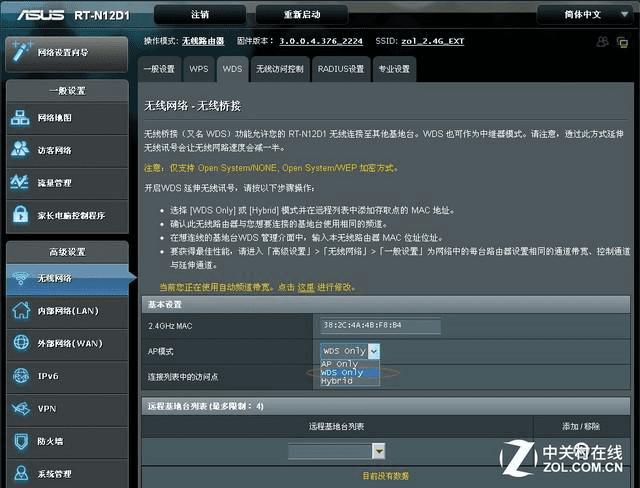Viewport: 640px width, 488px height.
Task: Click the client status users icon top right
Action: 602,41
